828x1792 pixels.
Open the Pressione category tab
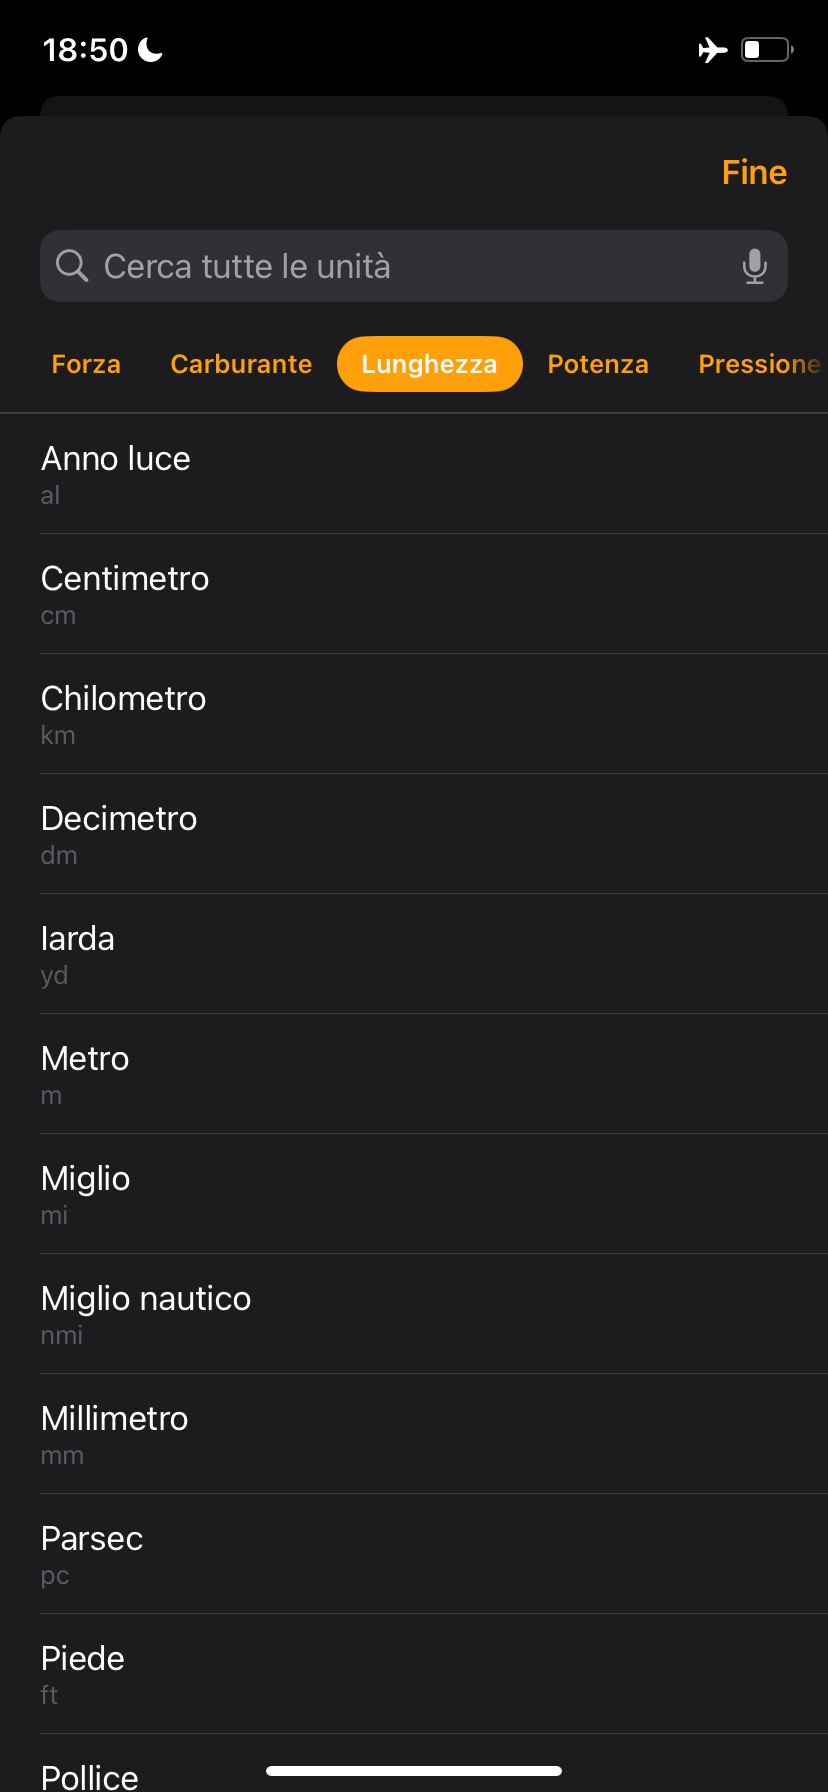coord(759,364)
